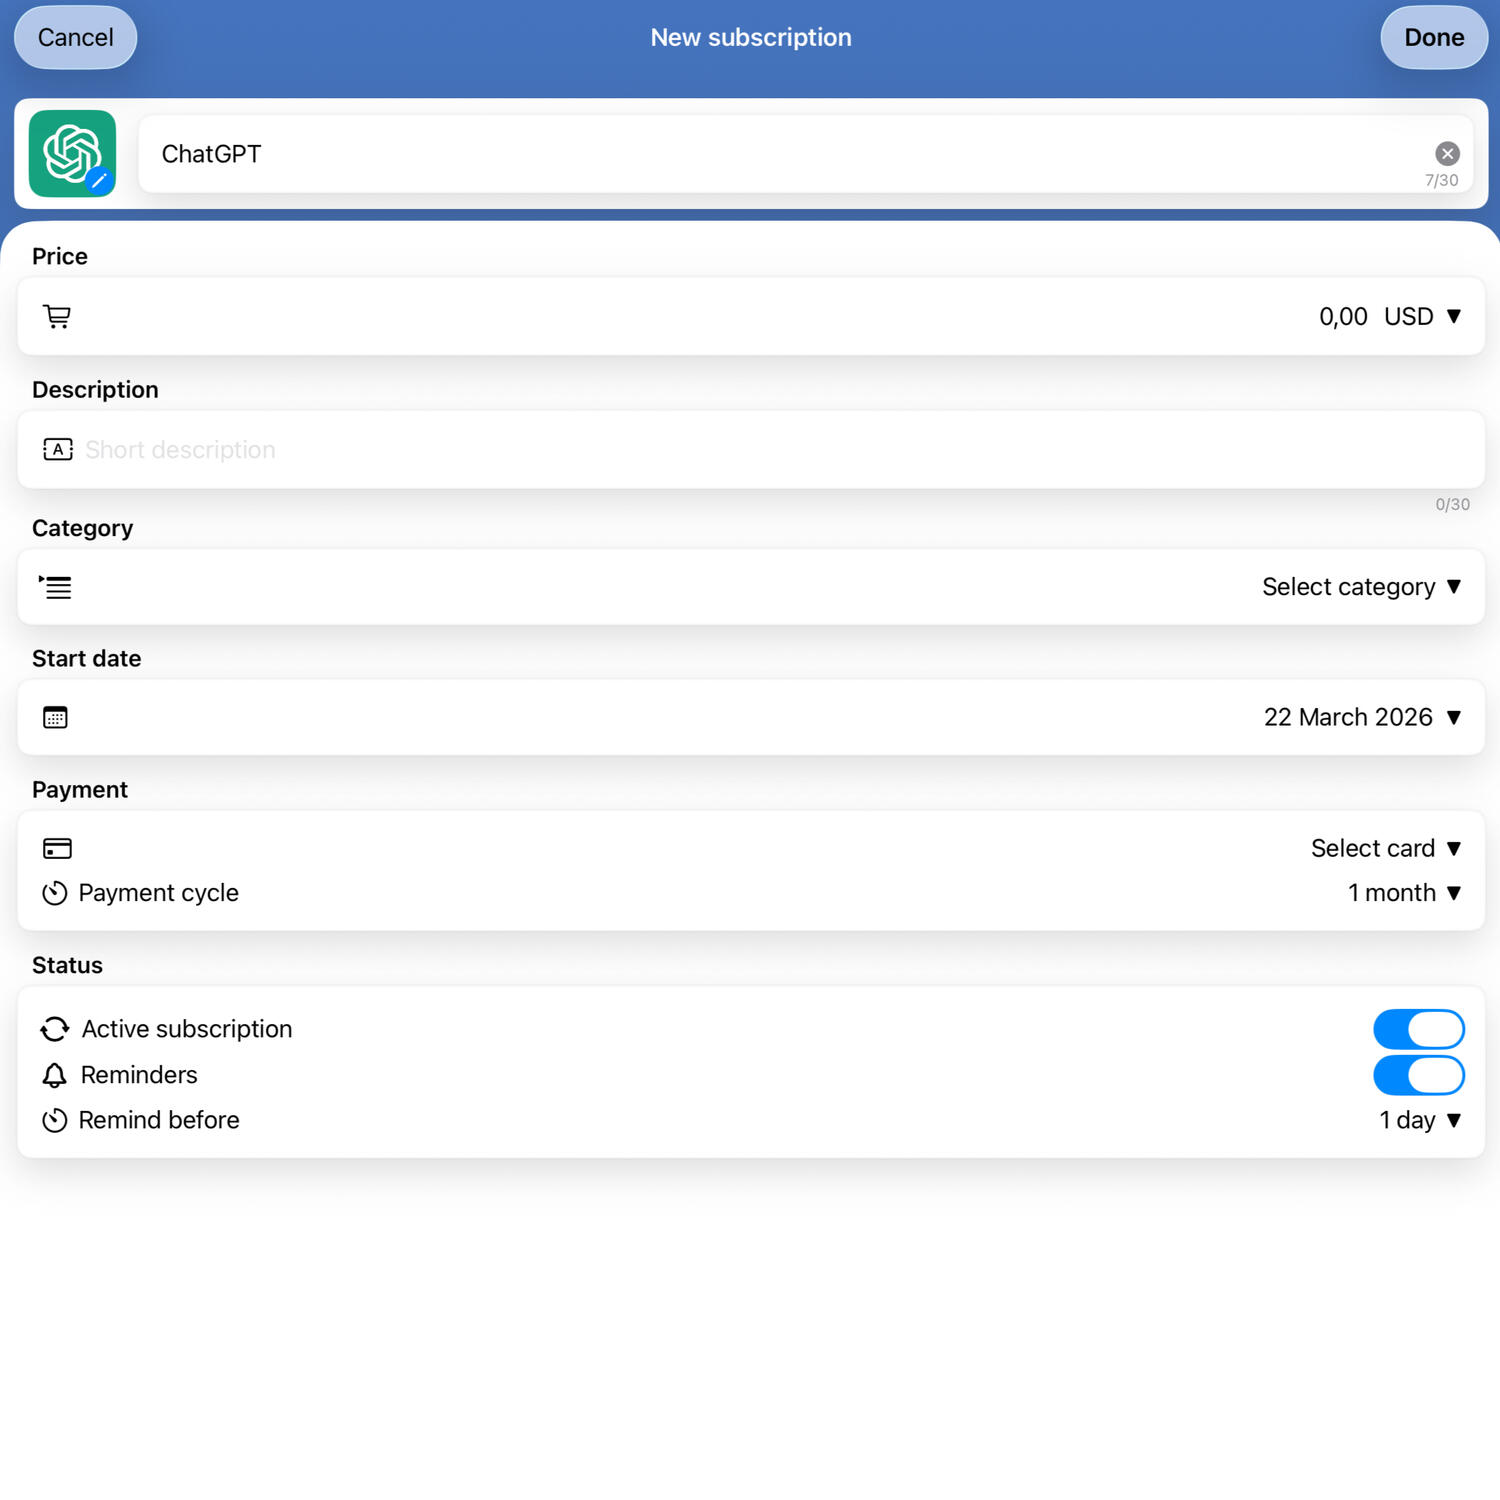
Task: Click the payment credit card icon
Action: 57,849
